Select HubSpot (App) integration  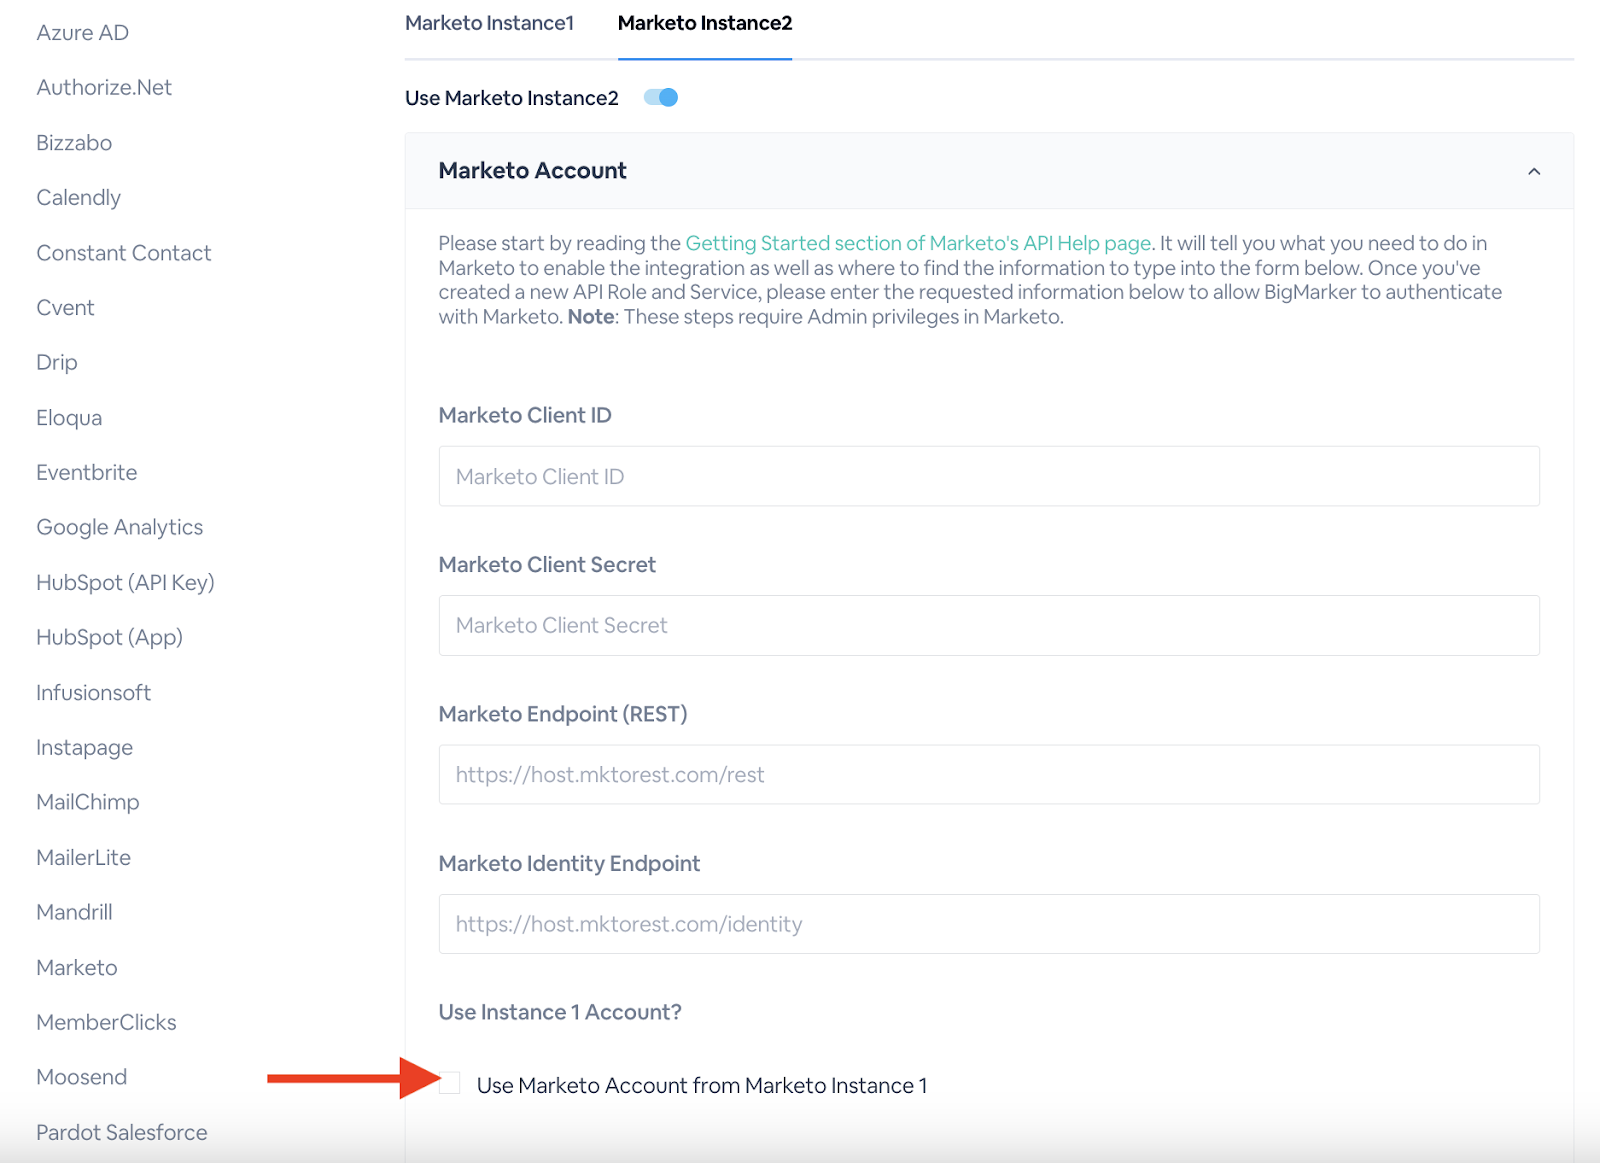(110, 638)
